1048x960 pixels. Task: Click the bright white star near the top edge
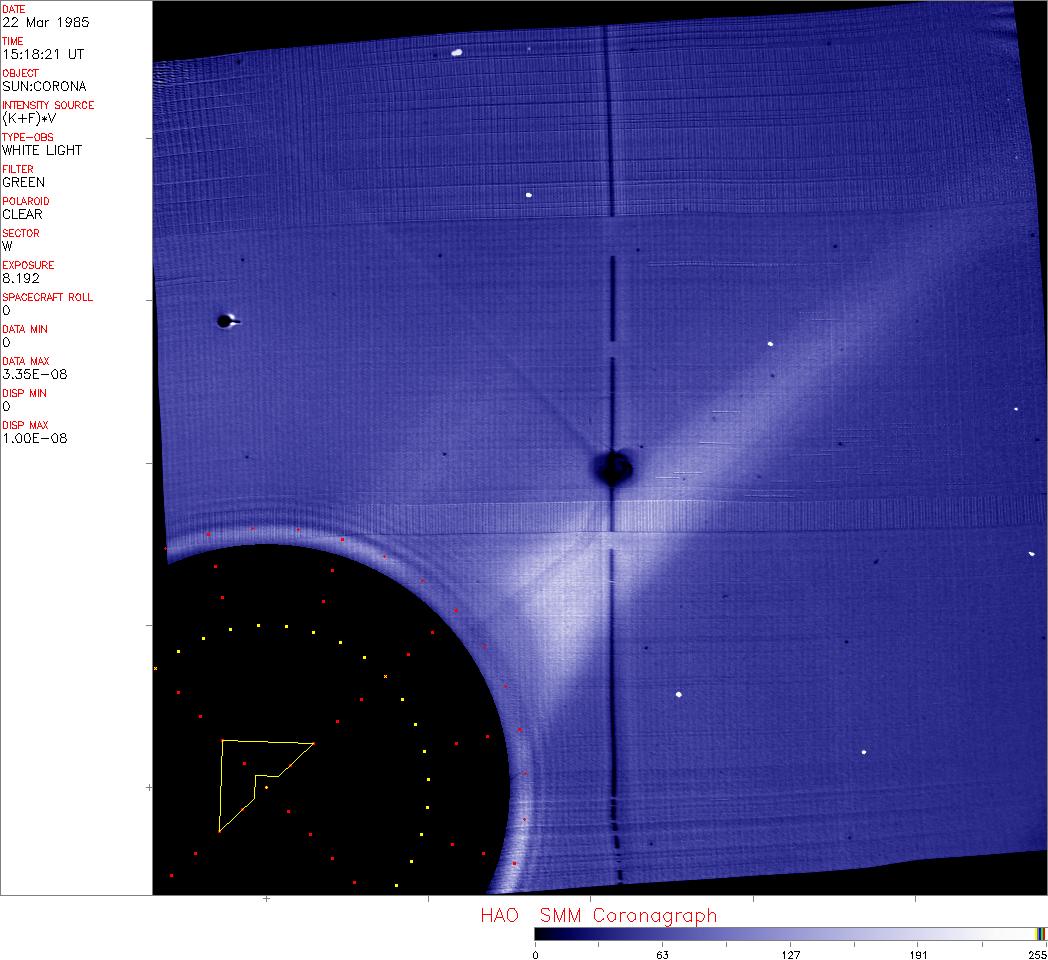[x=457, y=52]
